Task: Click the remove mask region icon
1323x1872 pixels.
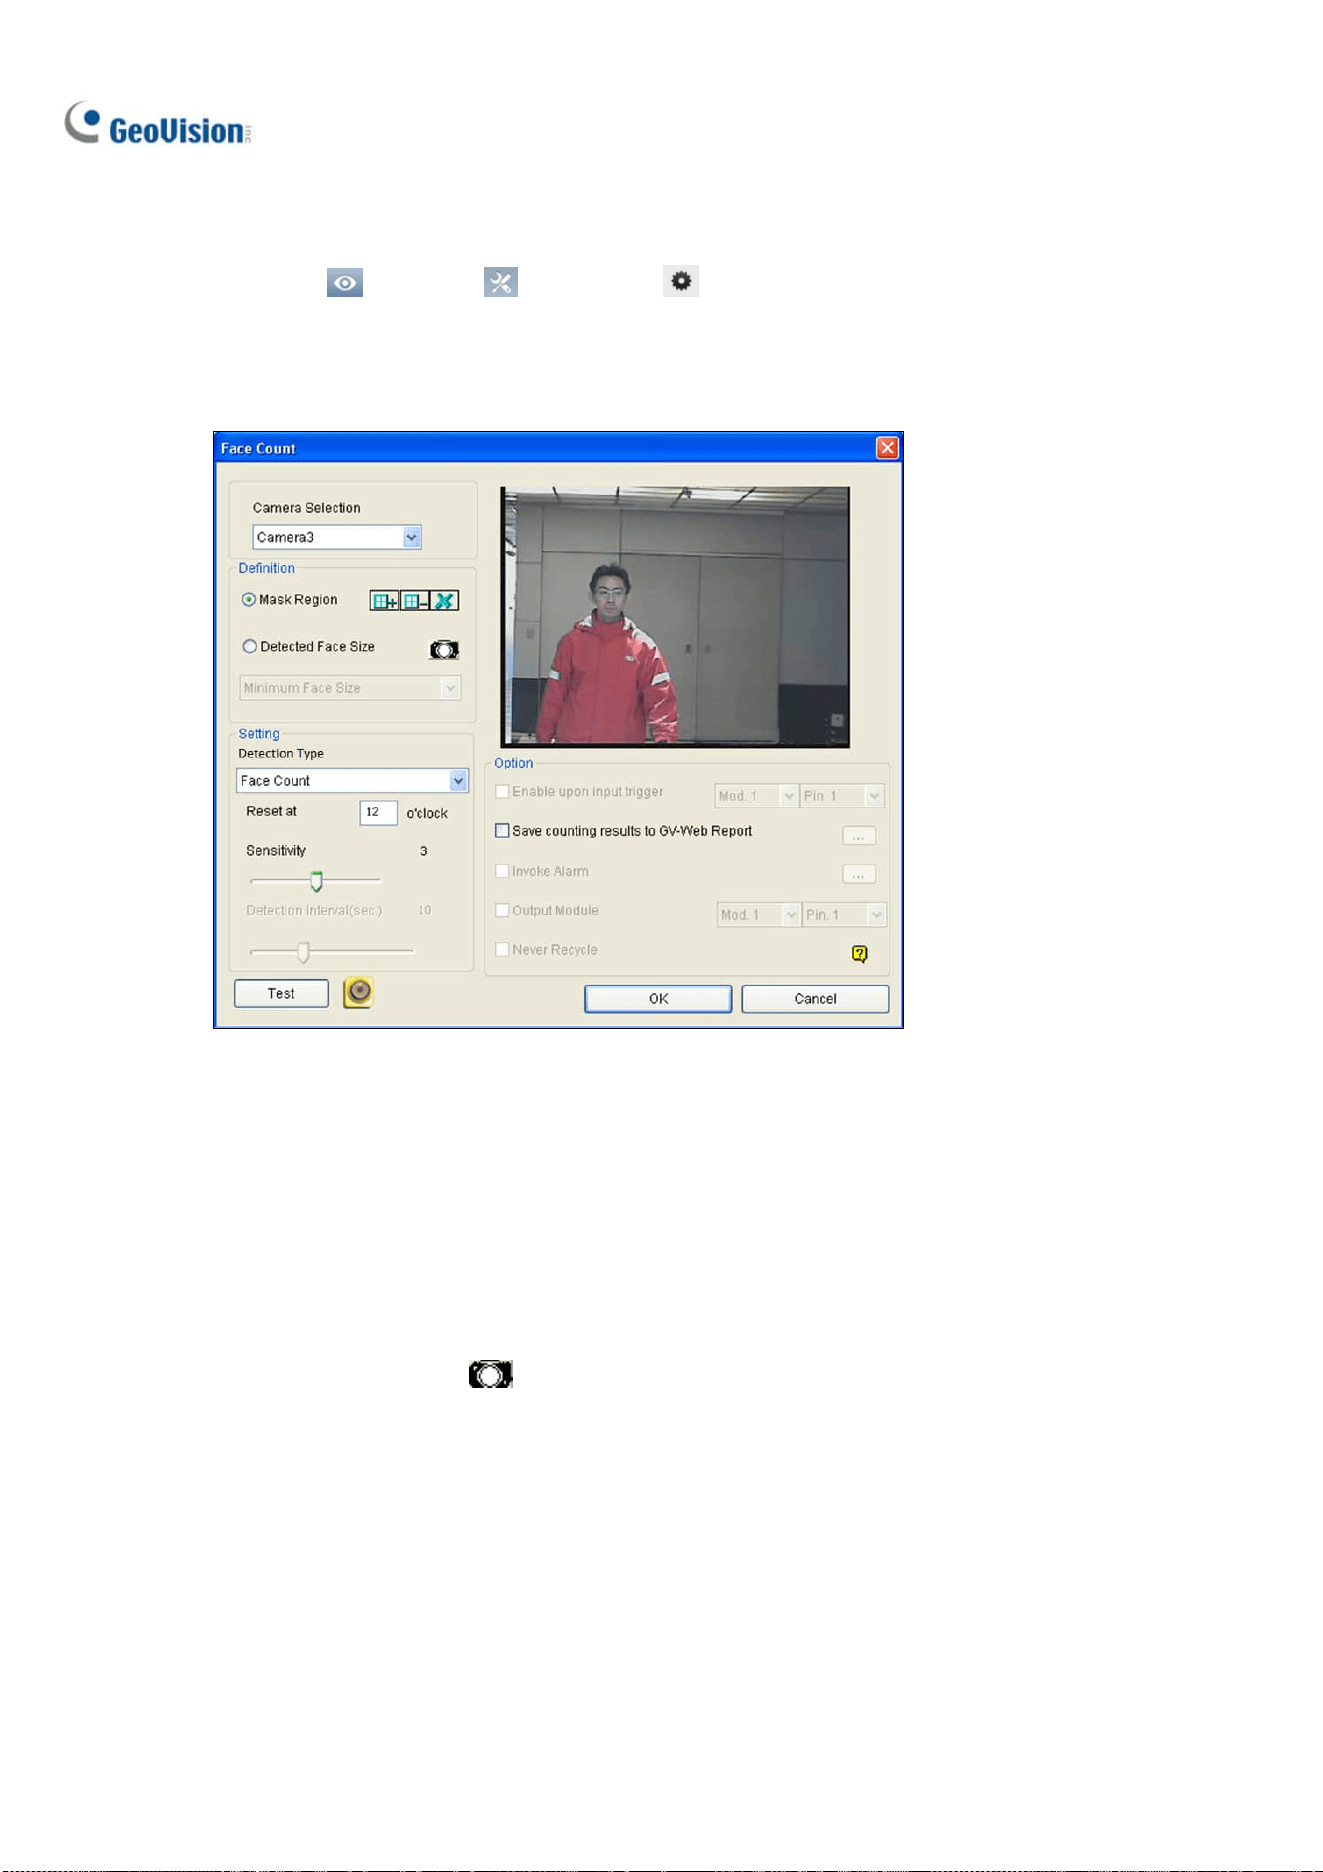Action: (414, 601)
